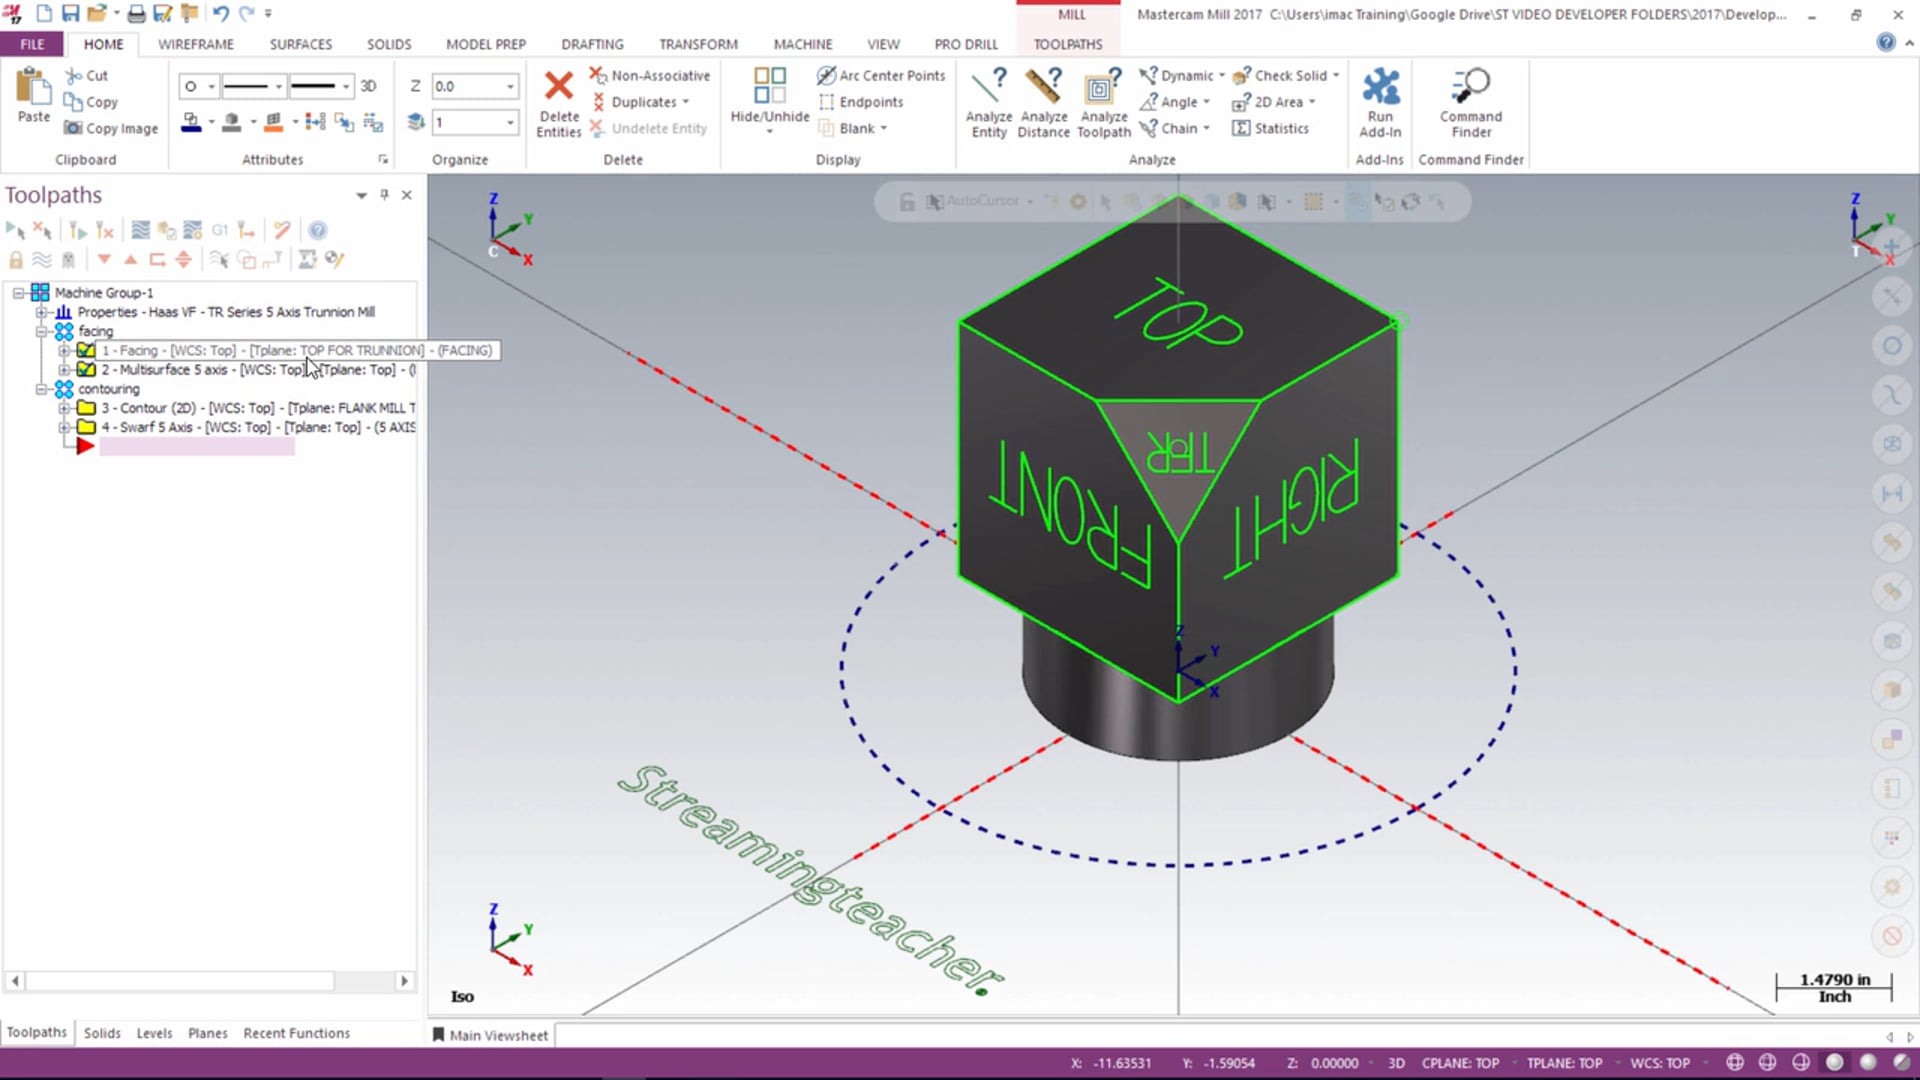Switch to the Levels panel tab
Image resolution: width=1920 pixels, height=1080 pixels.
154,1033
